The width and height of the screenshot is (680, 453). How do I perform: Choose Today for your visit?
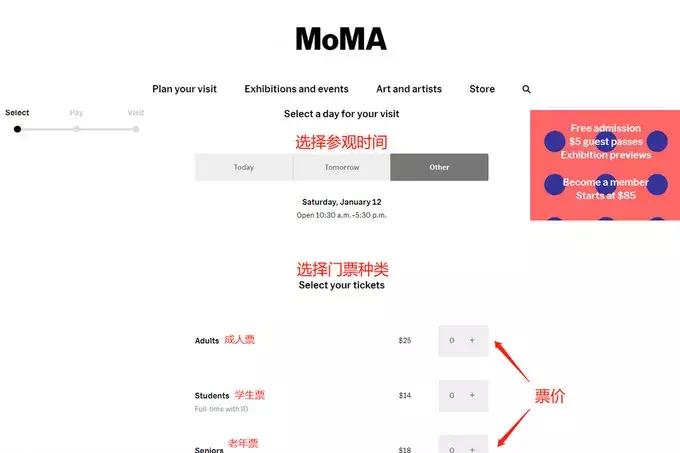click(244, 167)
